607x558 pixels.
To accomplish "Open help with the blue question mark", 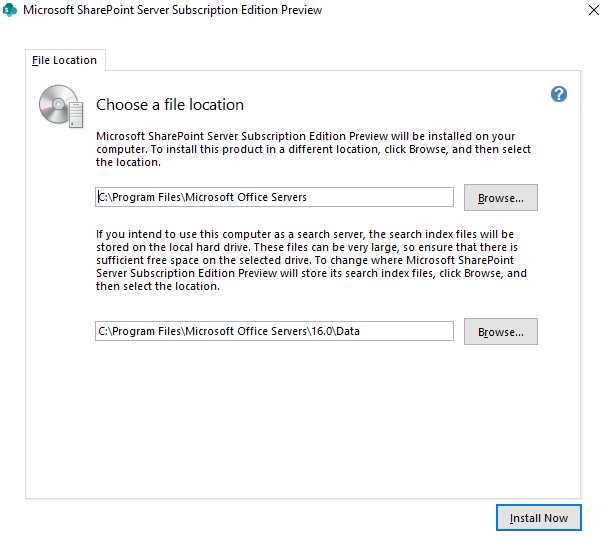I will point(559,94).
